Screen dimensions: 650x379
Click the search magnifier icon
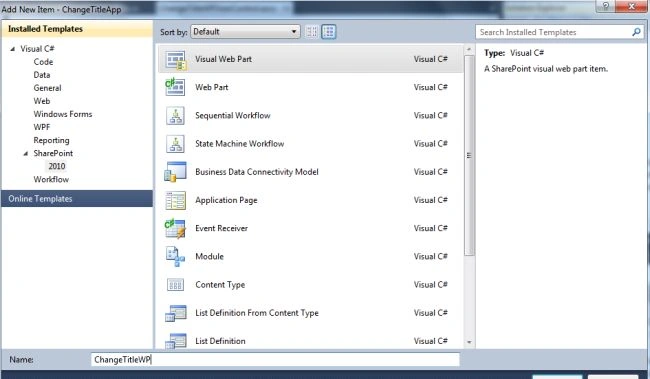point(636,32)
